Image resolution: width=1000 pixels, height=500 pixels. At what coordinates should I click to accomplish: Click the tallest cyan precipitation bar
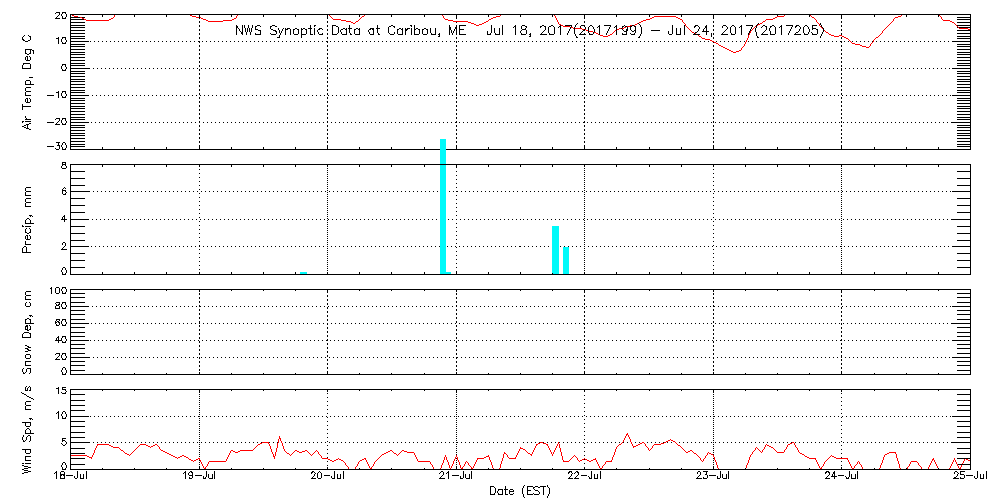443,205
